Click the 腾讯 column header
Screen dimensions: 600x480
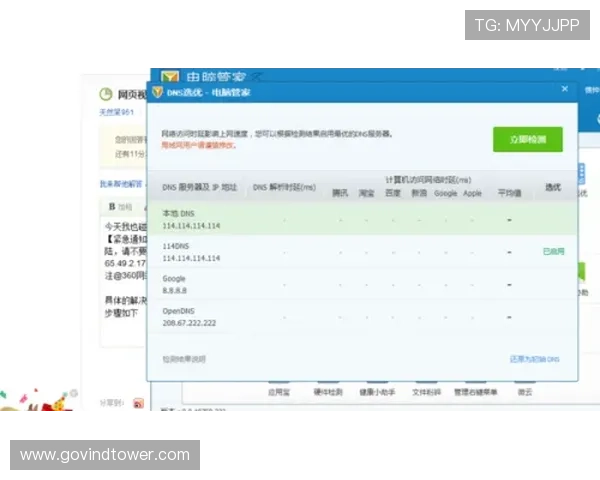340,193
